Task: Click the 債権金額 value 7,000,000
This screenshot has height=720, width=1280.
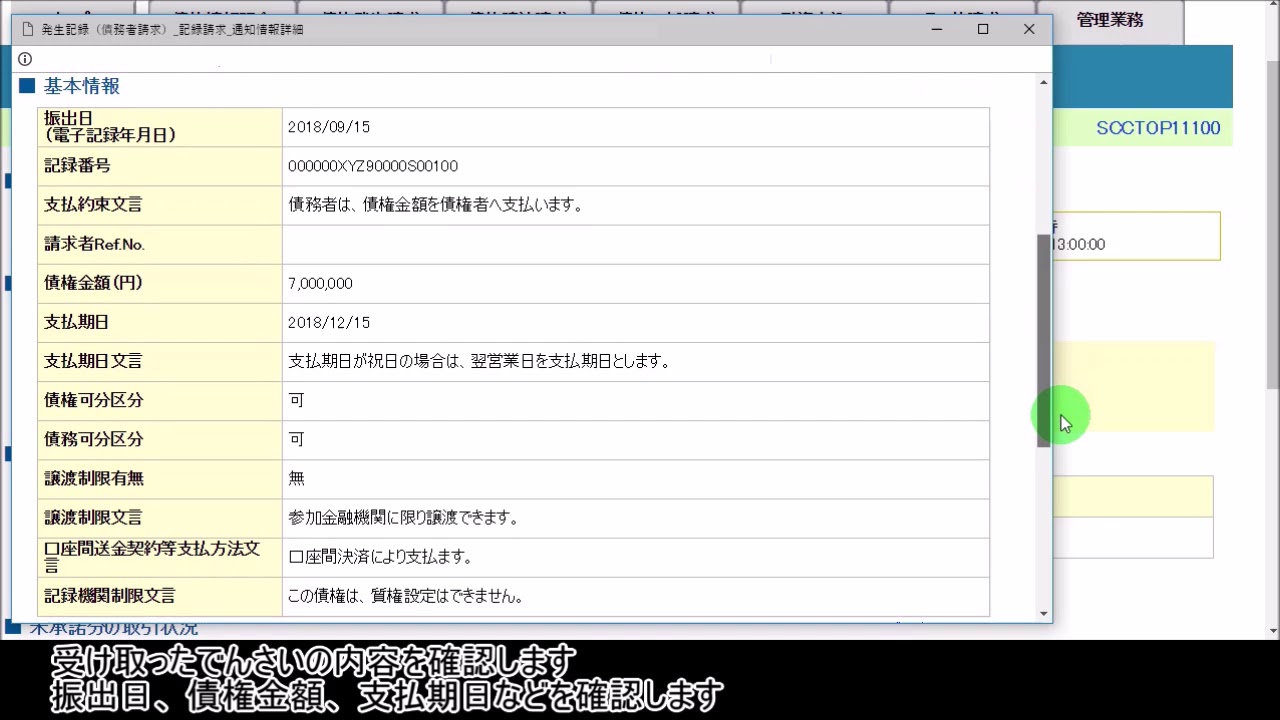Action: tap(320, 283)
